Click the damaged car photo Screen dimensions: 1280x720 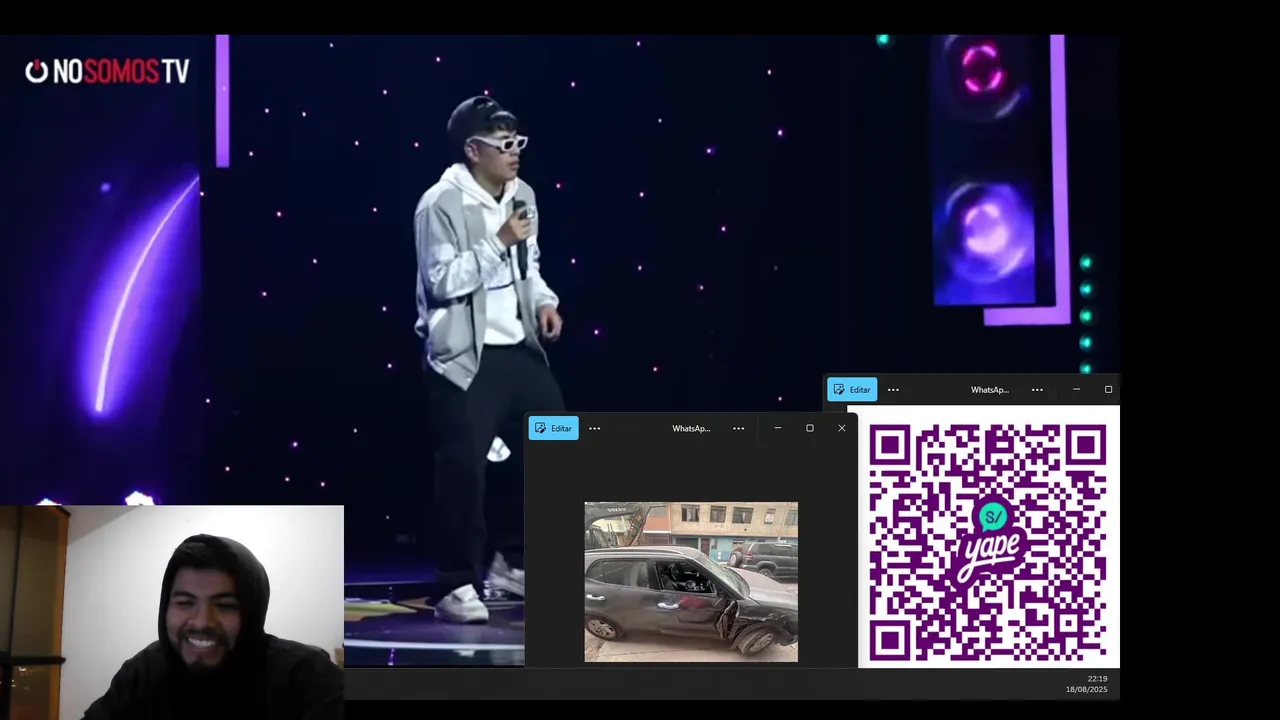(x=691, y=582)
